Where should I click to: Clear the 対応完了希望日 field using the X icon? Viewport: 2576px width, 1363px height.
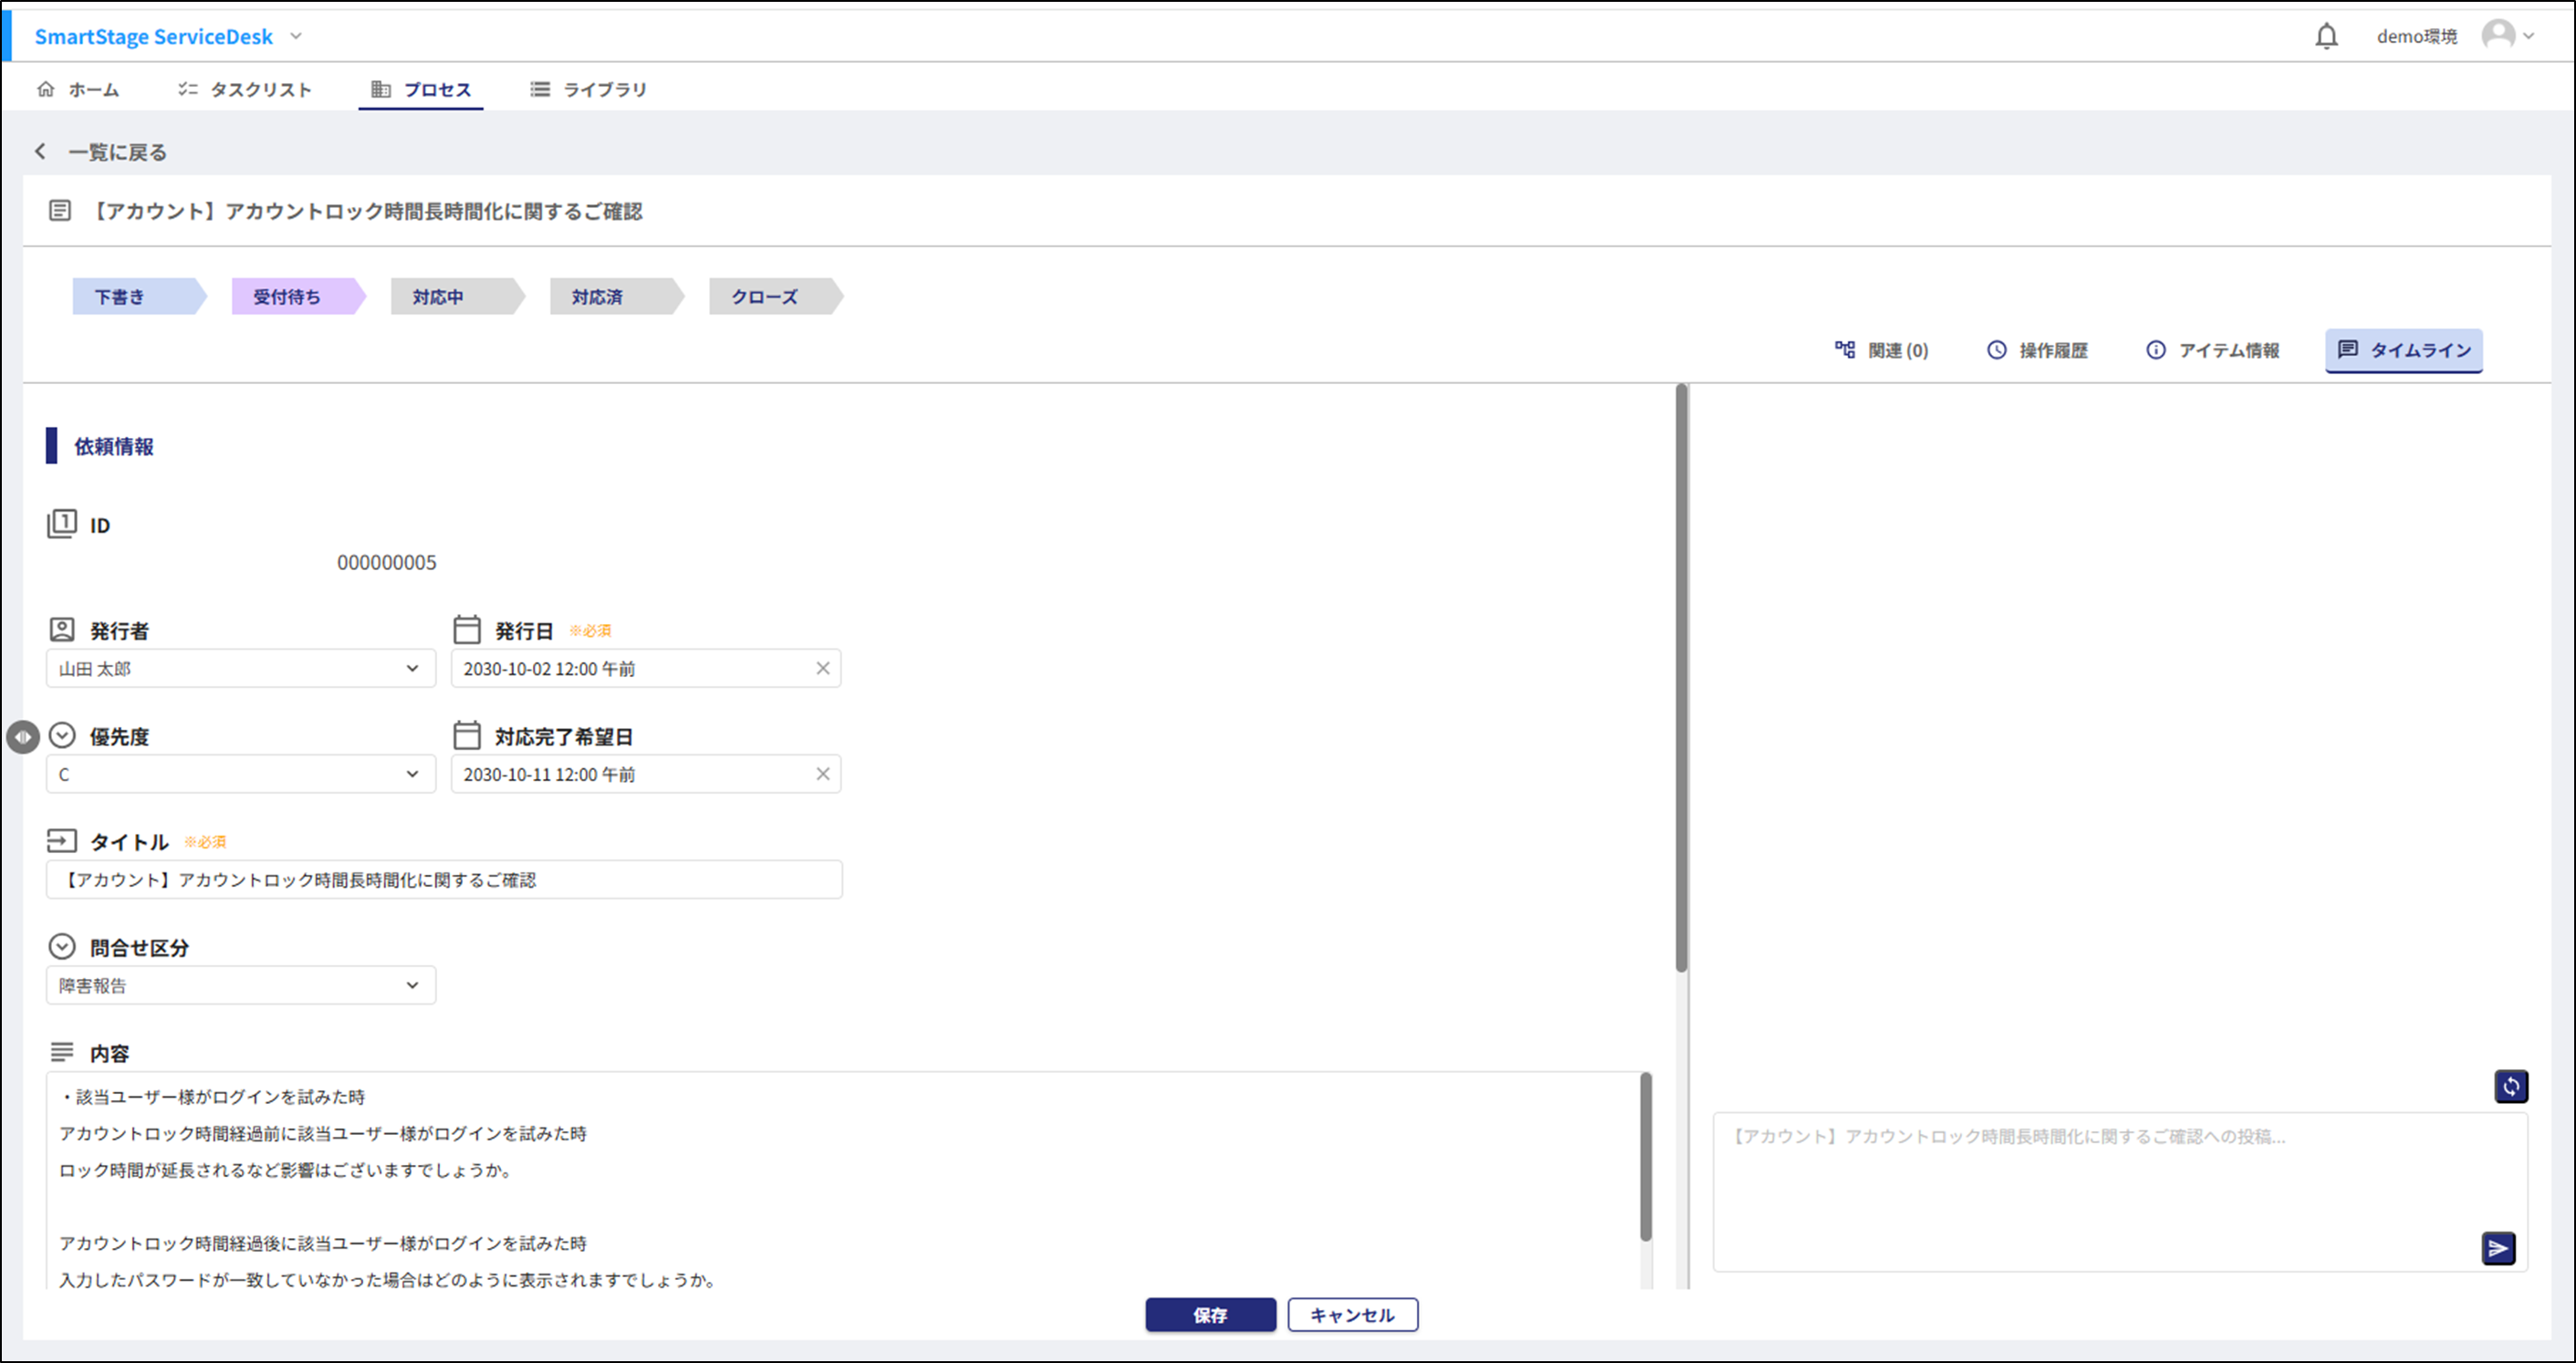click(x=824, y=773)
